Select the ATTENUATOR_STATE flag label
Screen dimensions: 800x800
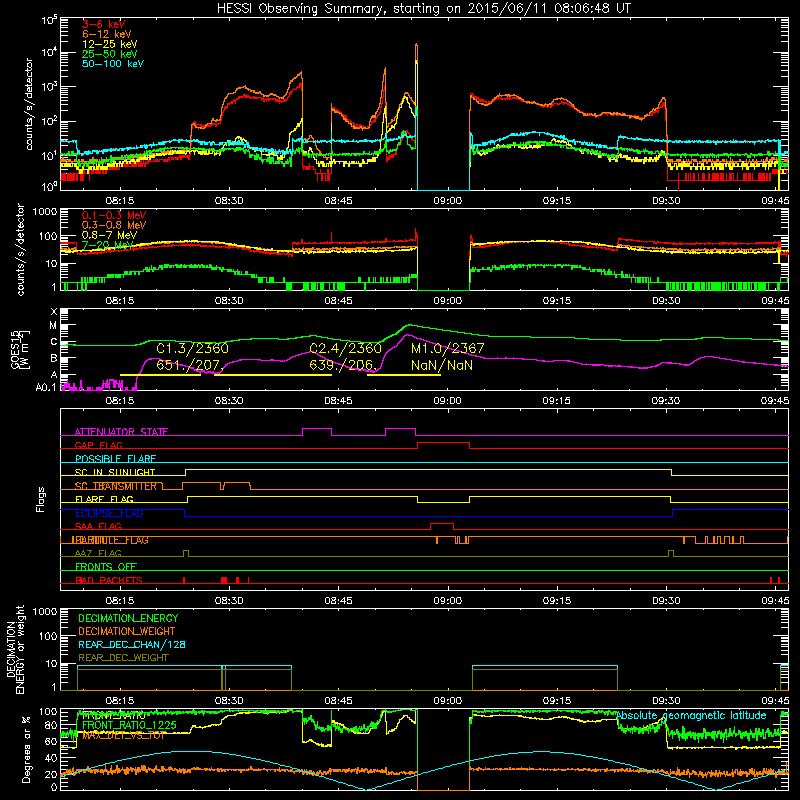[121, 432]
